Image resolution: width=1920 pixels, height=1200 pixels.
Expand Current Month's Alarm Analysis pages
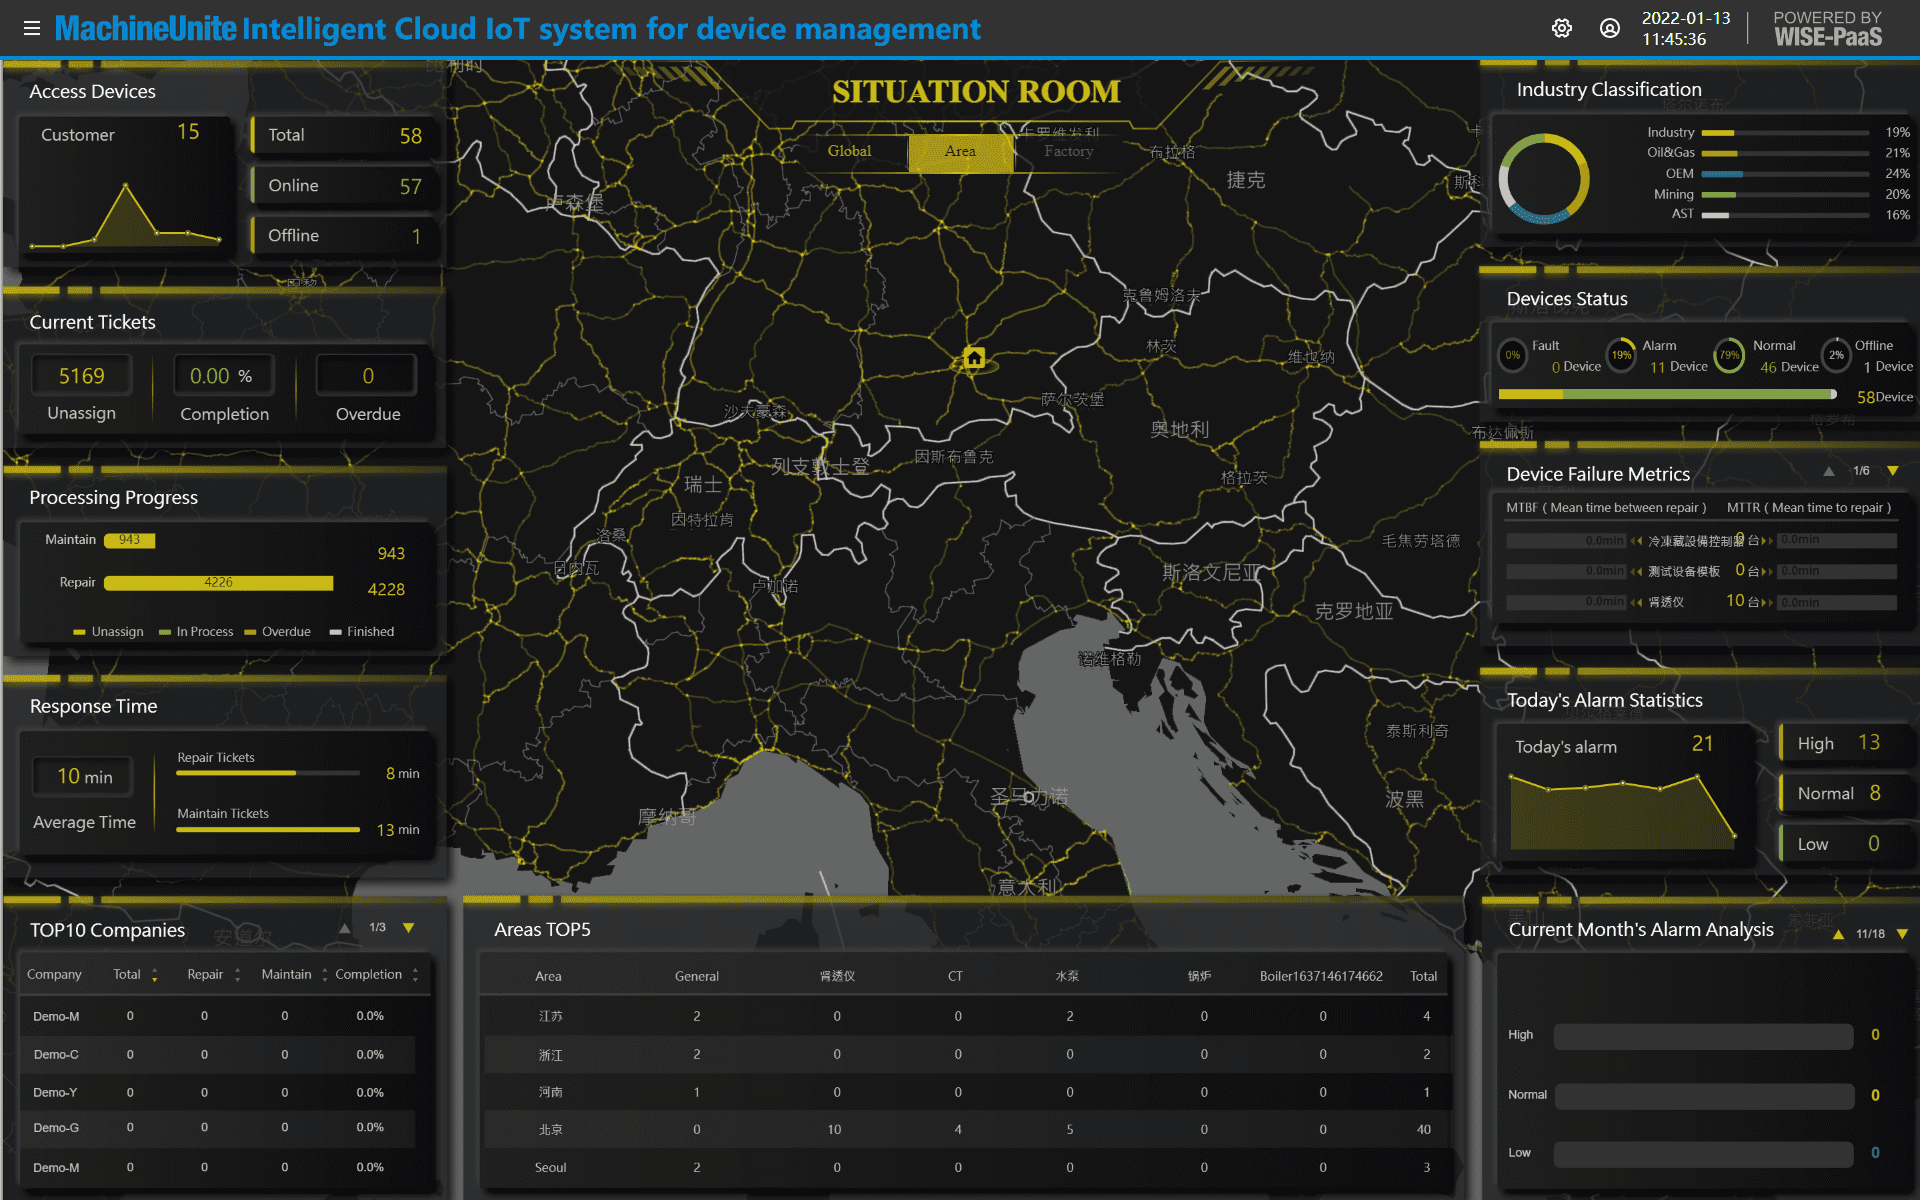coord(1900,933)
